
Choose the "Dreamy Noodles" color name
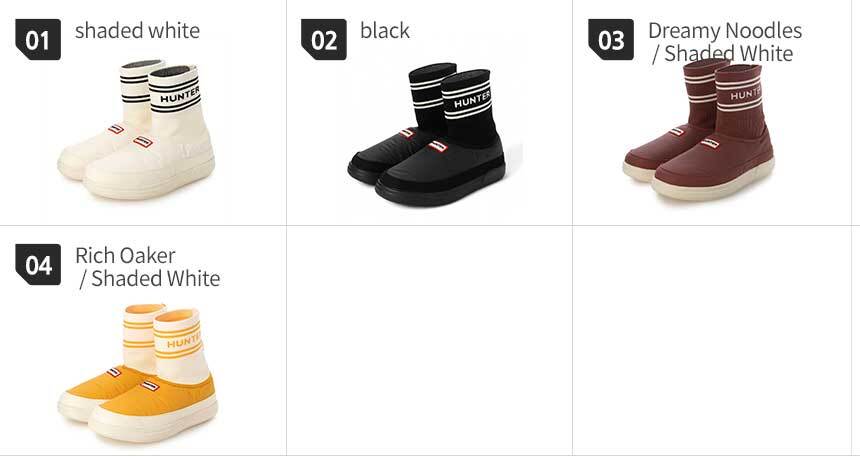[725, 30]
